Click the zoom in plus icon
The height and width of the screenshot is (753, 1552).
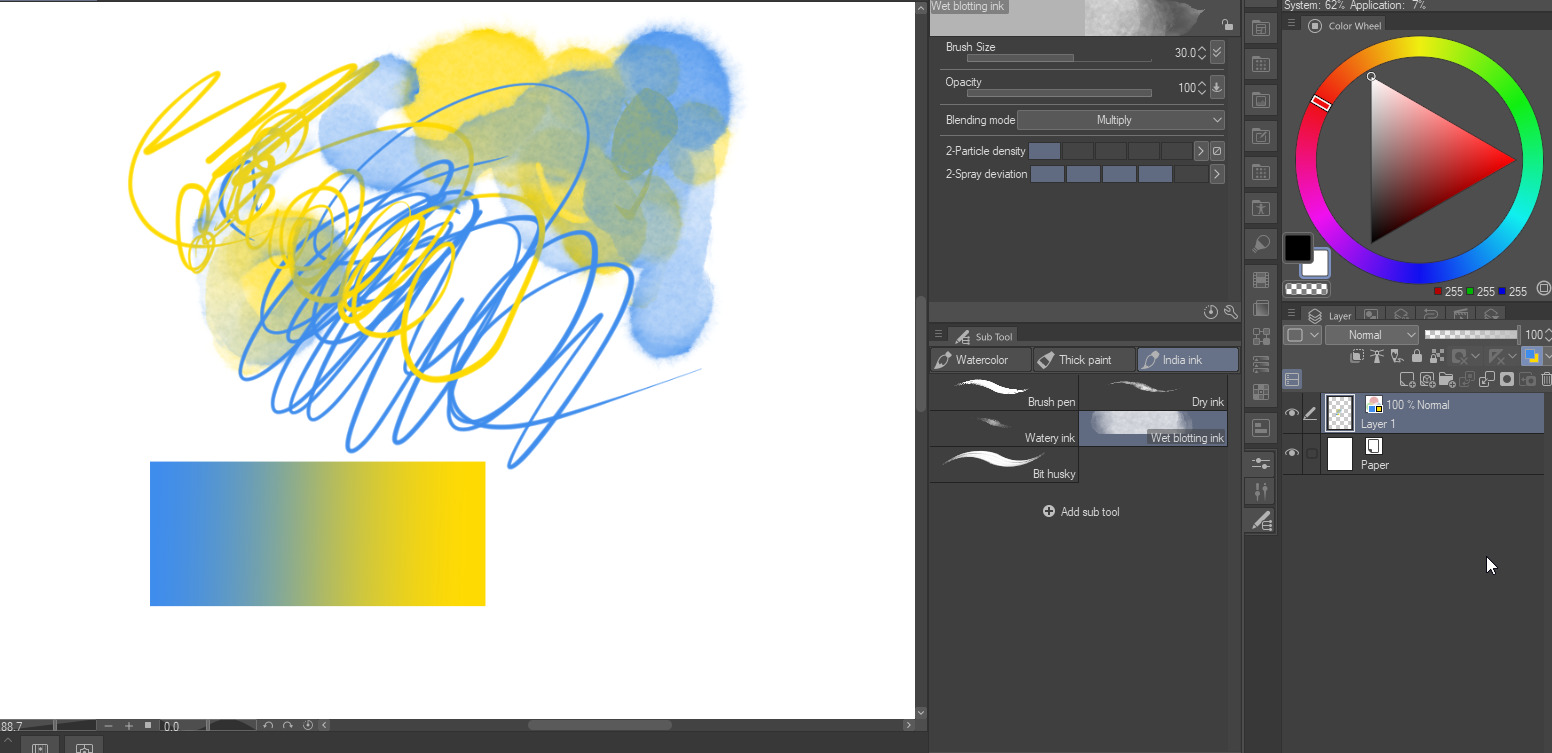129,726
